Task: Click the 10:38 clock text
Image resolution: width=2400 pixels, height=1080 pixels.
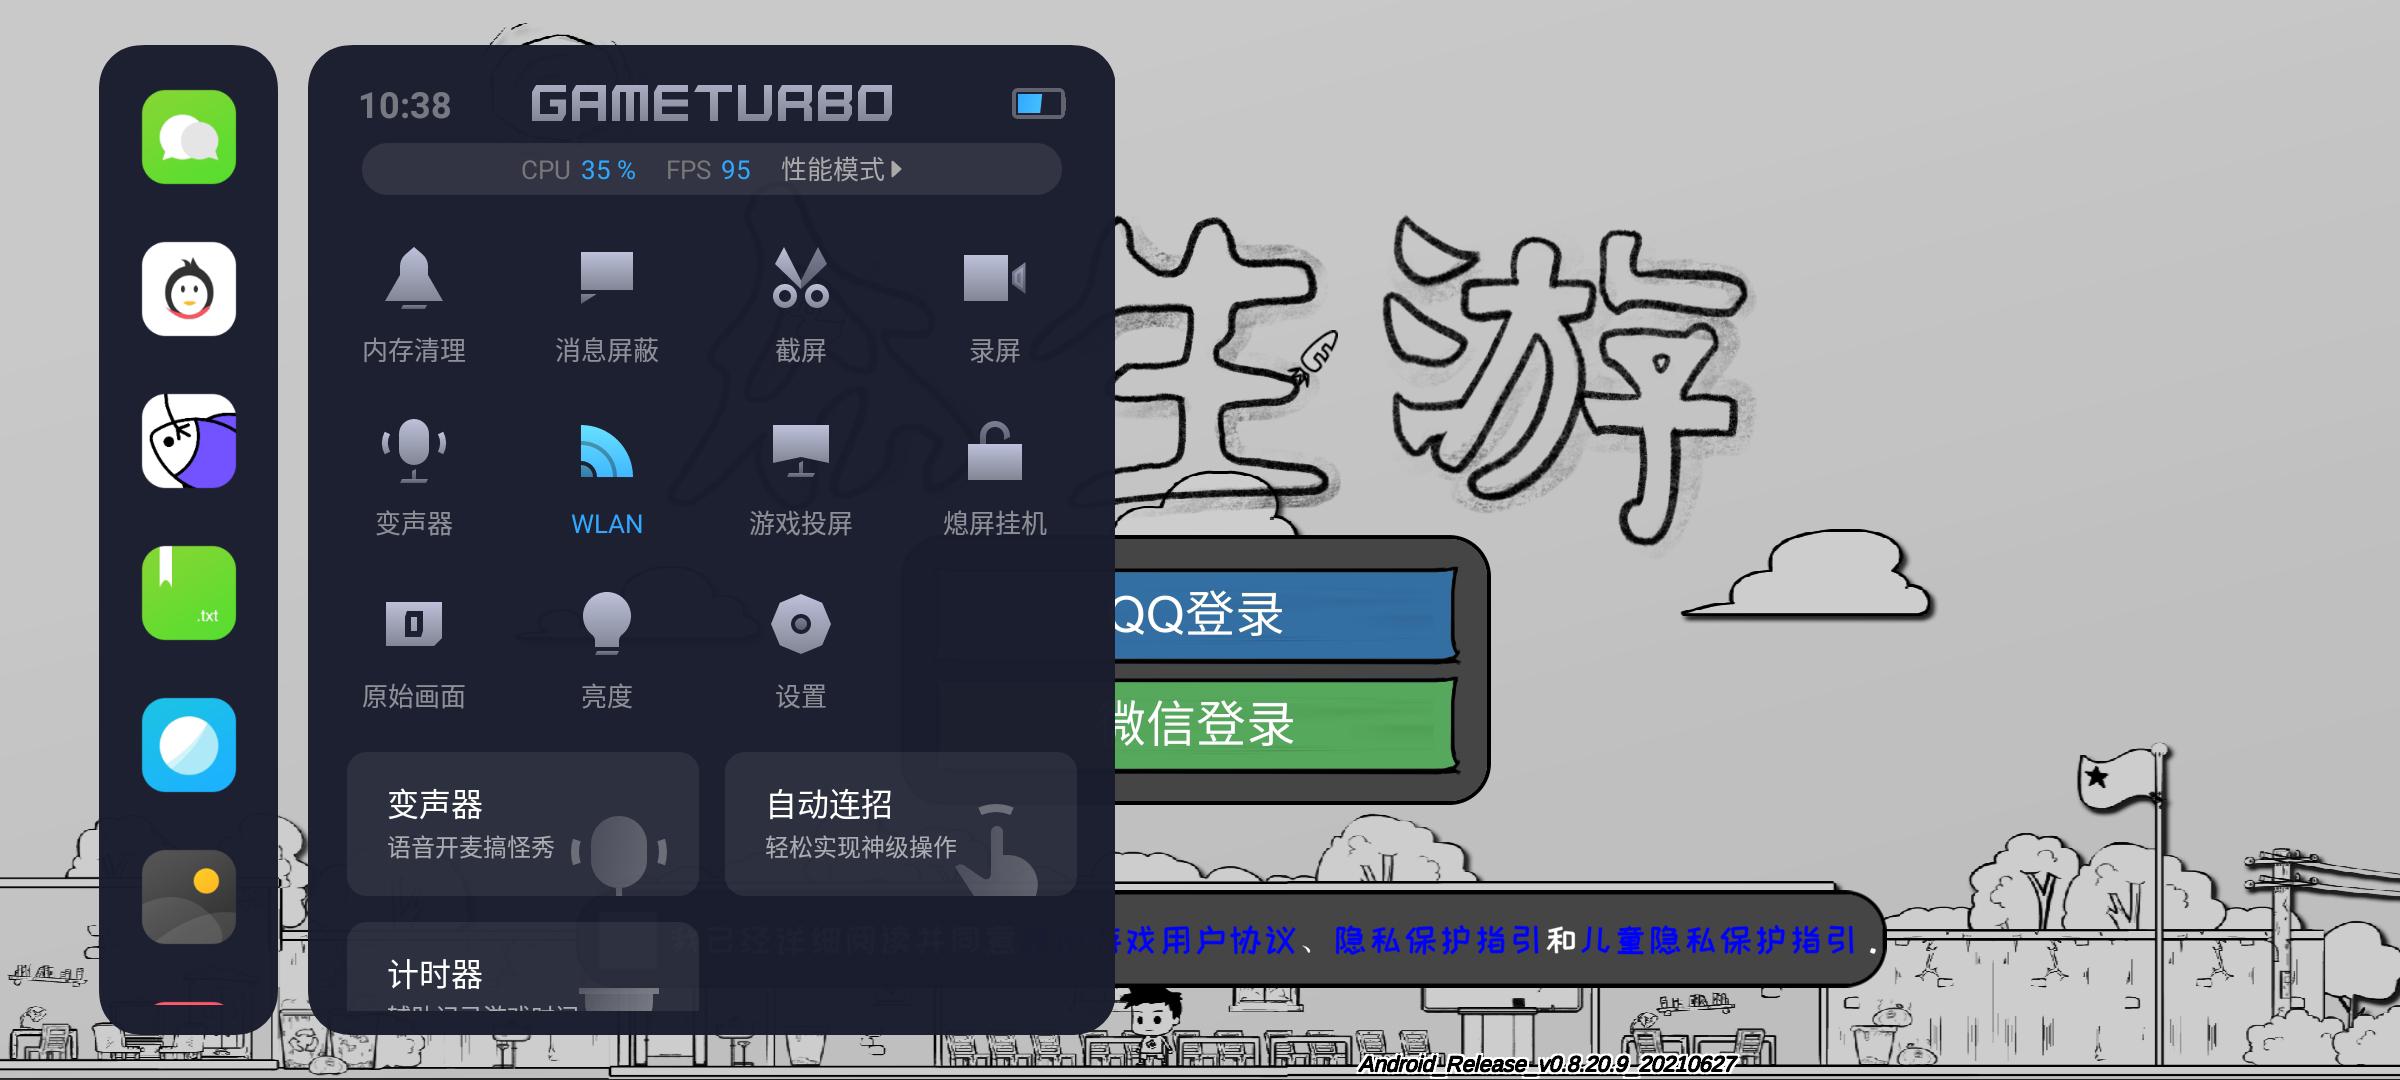Action: tap(405, 105)
